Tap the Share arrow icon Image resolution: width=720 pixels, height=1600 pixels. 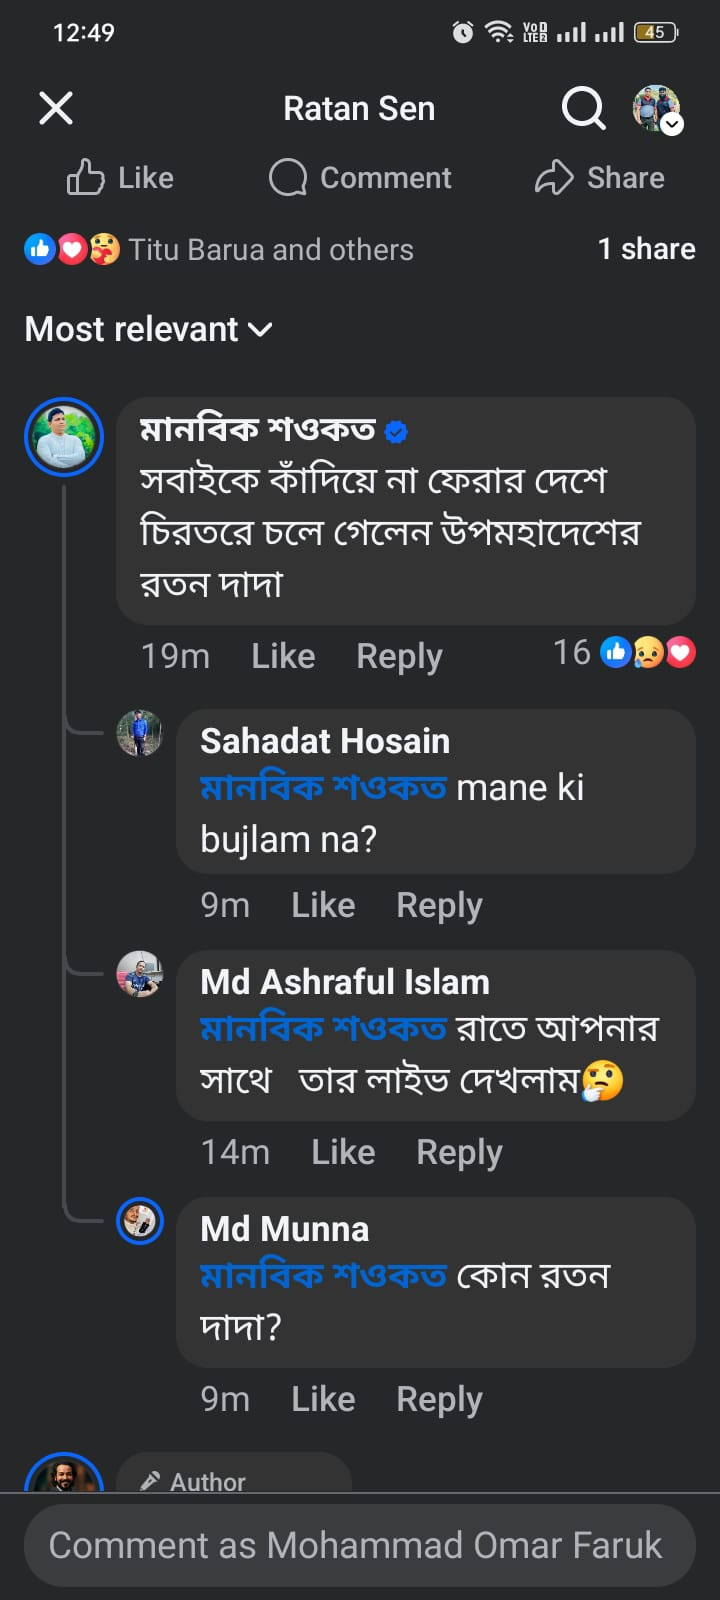[554, 178]
